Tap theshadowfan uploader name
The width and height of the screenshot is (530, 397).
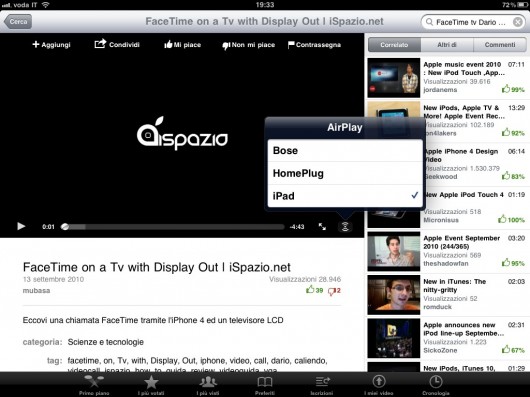coord(446,264)
